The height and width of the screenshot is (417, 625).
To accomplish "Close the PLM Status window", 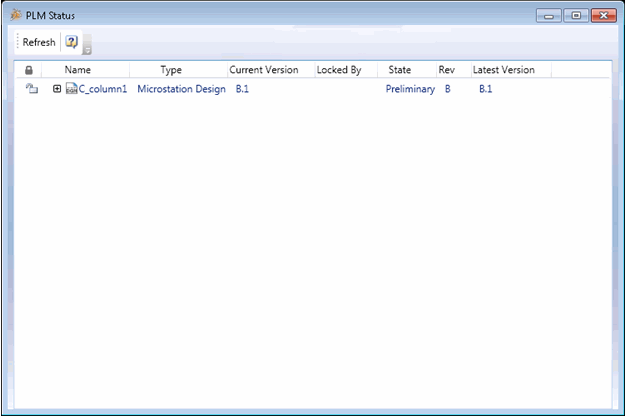I will point(603,16).
